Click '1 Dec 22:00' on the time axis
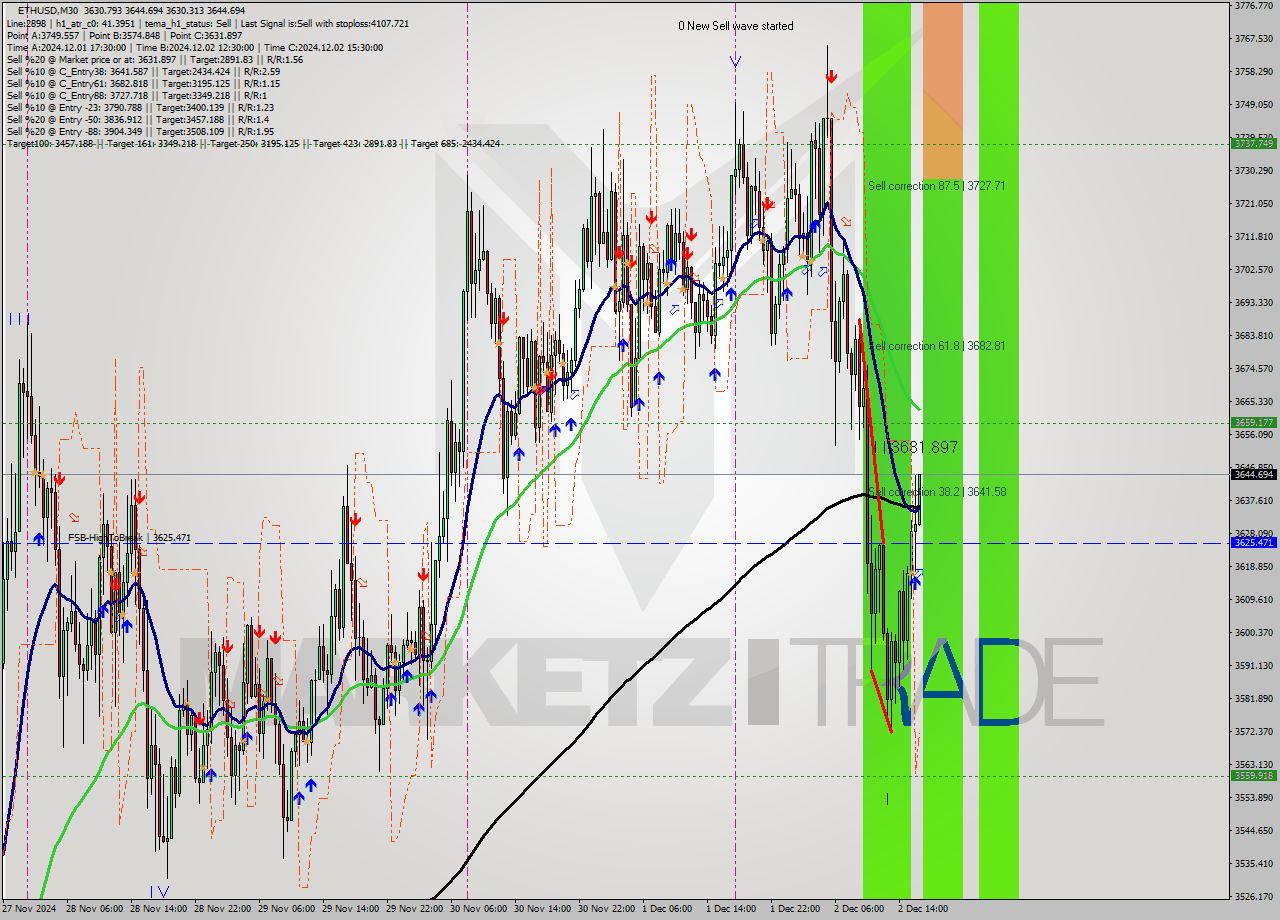The height and width of the screenshot is (920, 1280). [x=795, y=909]
